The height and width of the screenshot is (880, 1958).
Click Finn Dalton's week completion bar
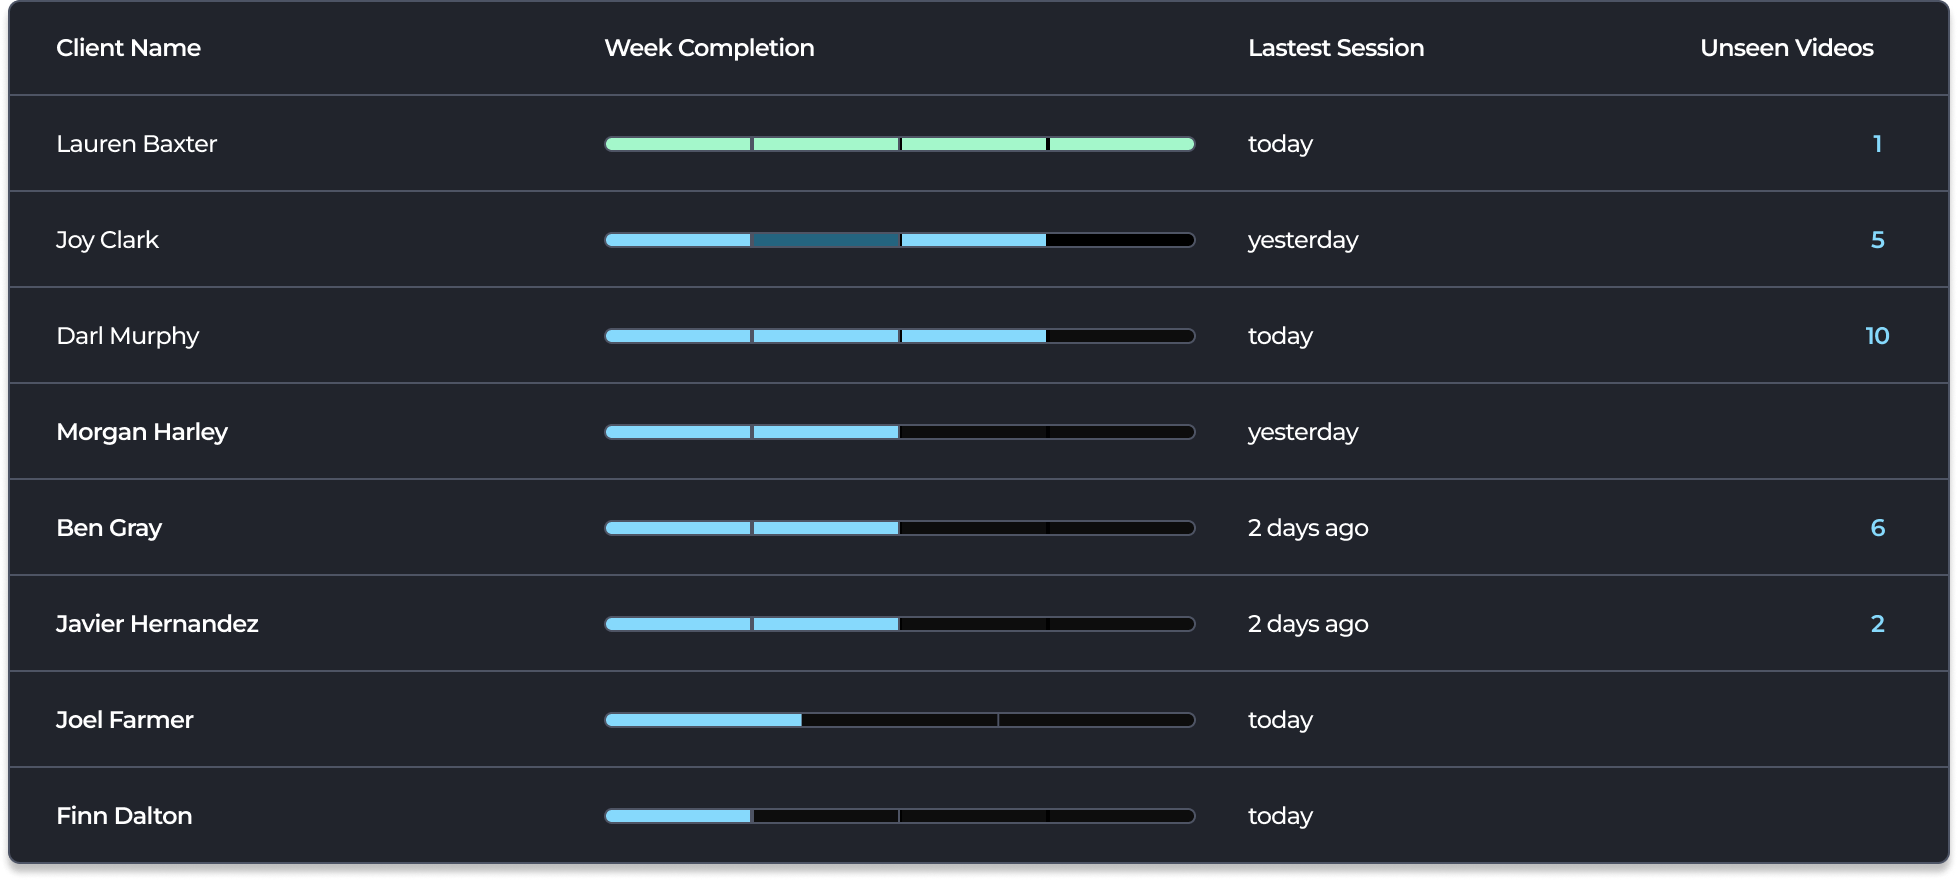[900, 816]
